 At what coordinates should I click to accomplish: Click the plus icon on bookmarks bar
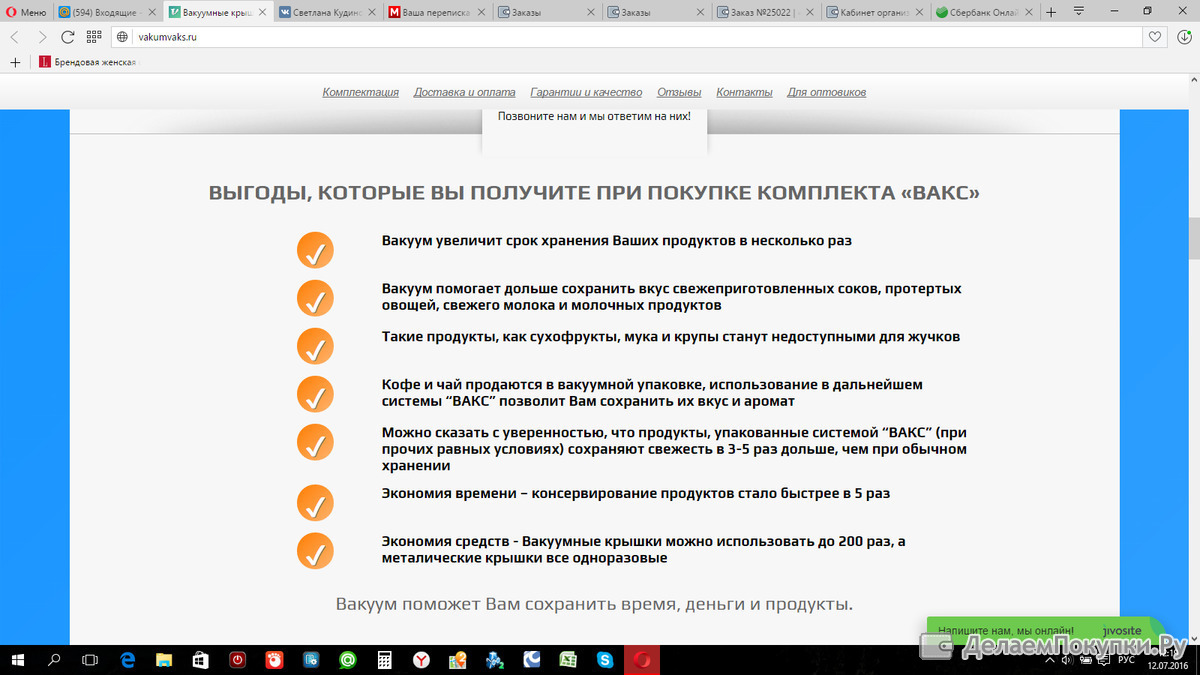[x=15, y=62]
